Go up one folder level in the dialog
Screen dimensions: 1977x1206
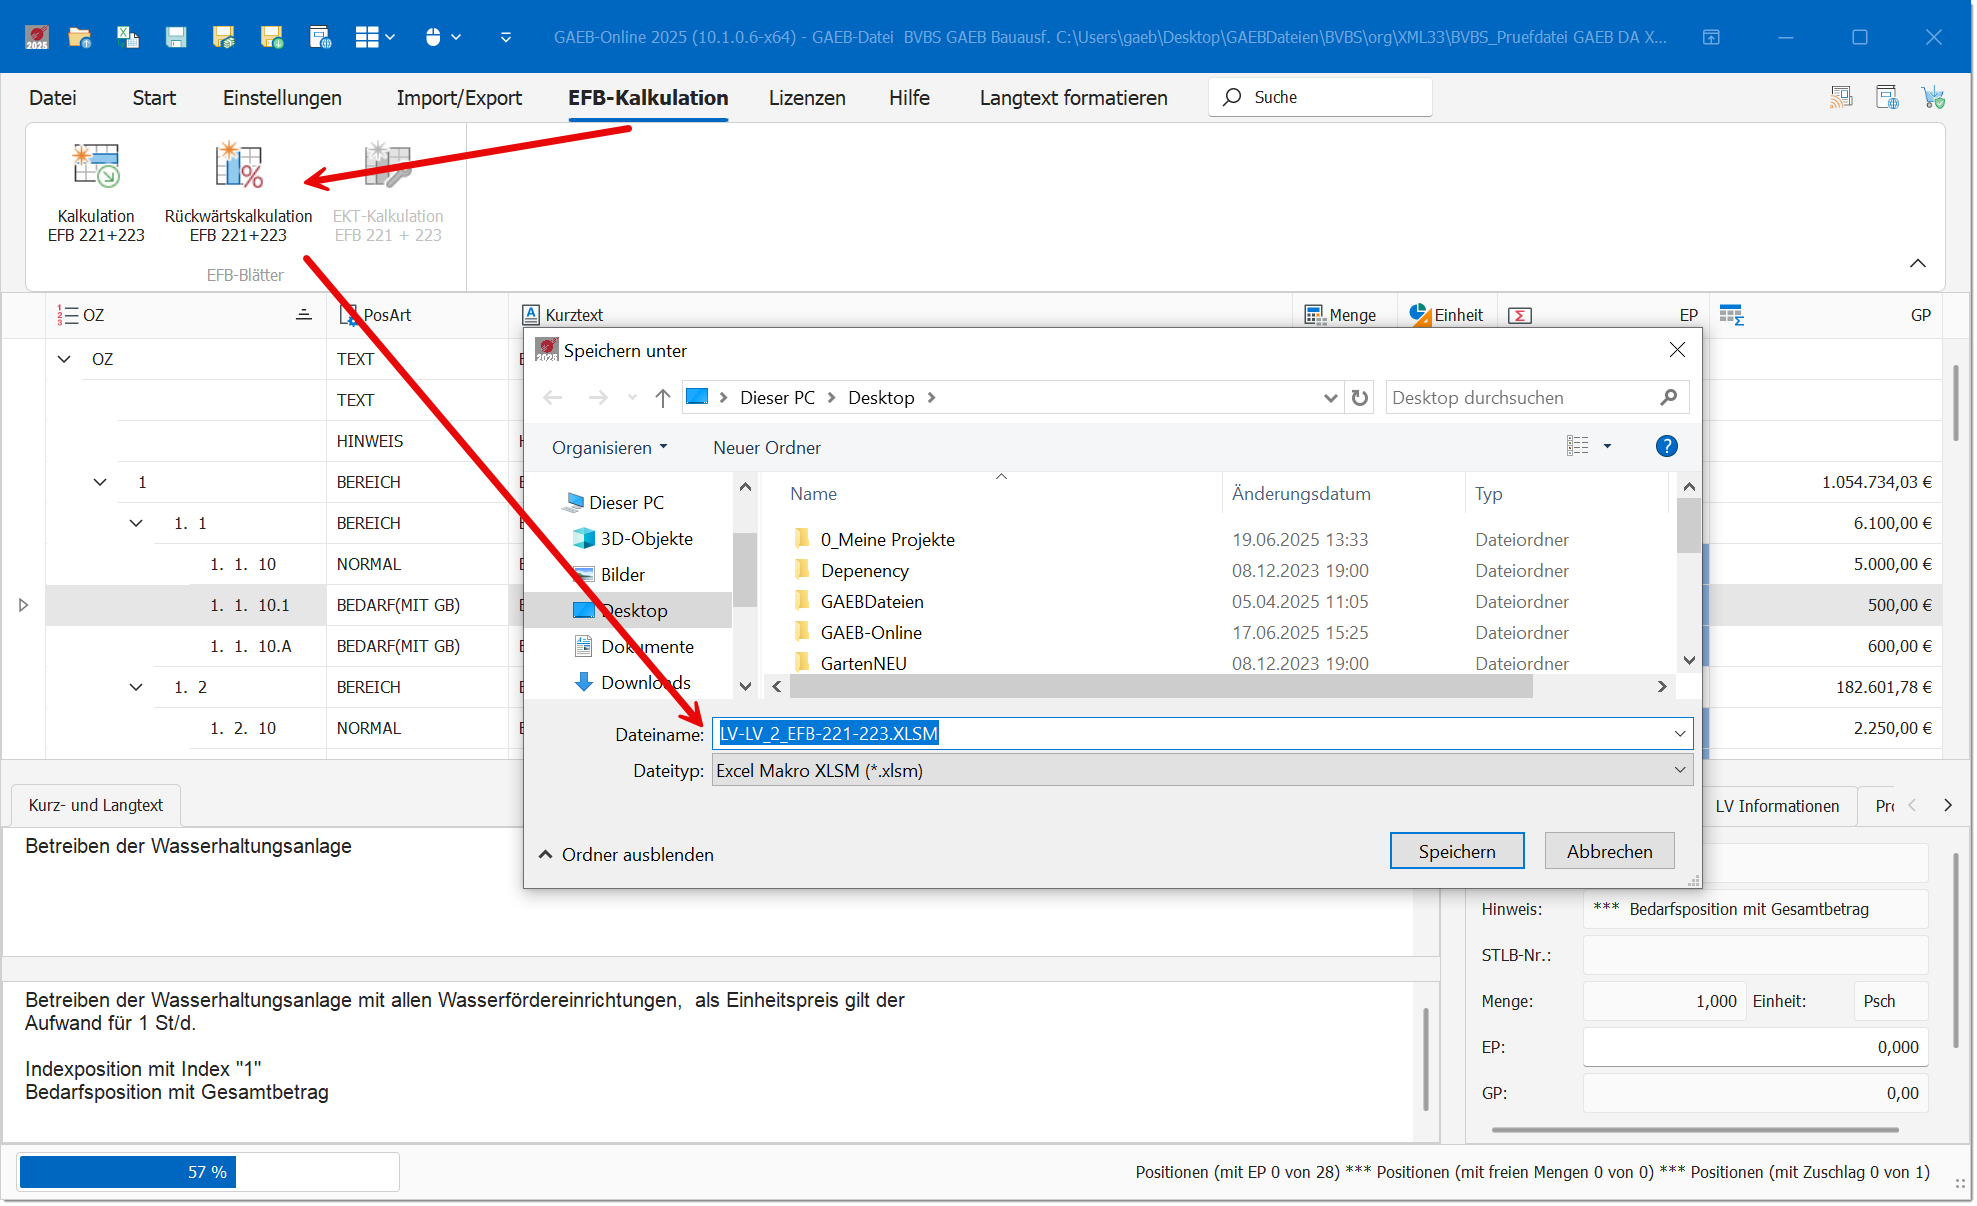[662, 398]
